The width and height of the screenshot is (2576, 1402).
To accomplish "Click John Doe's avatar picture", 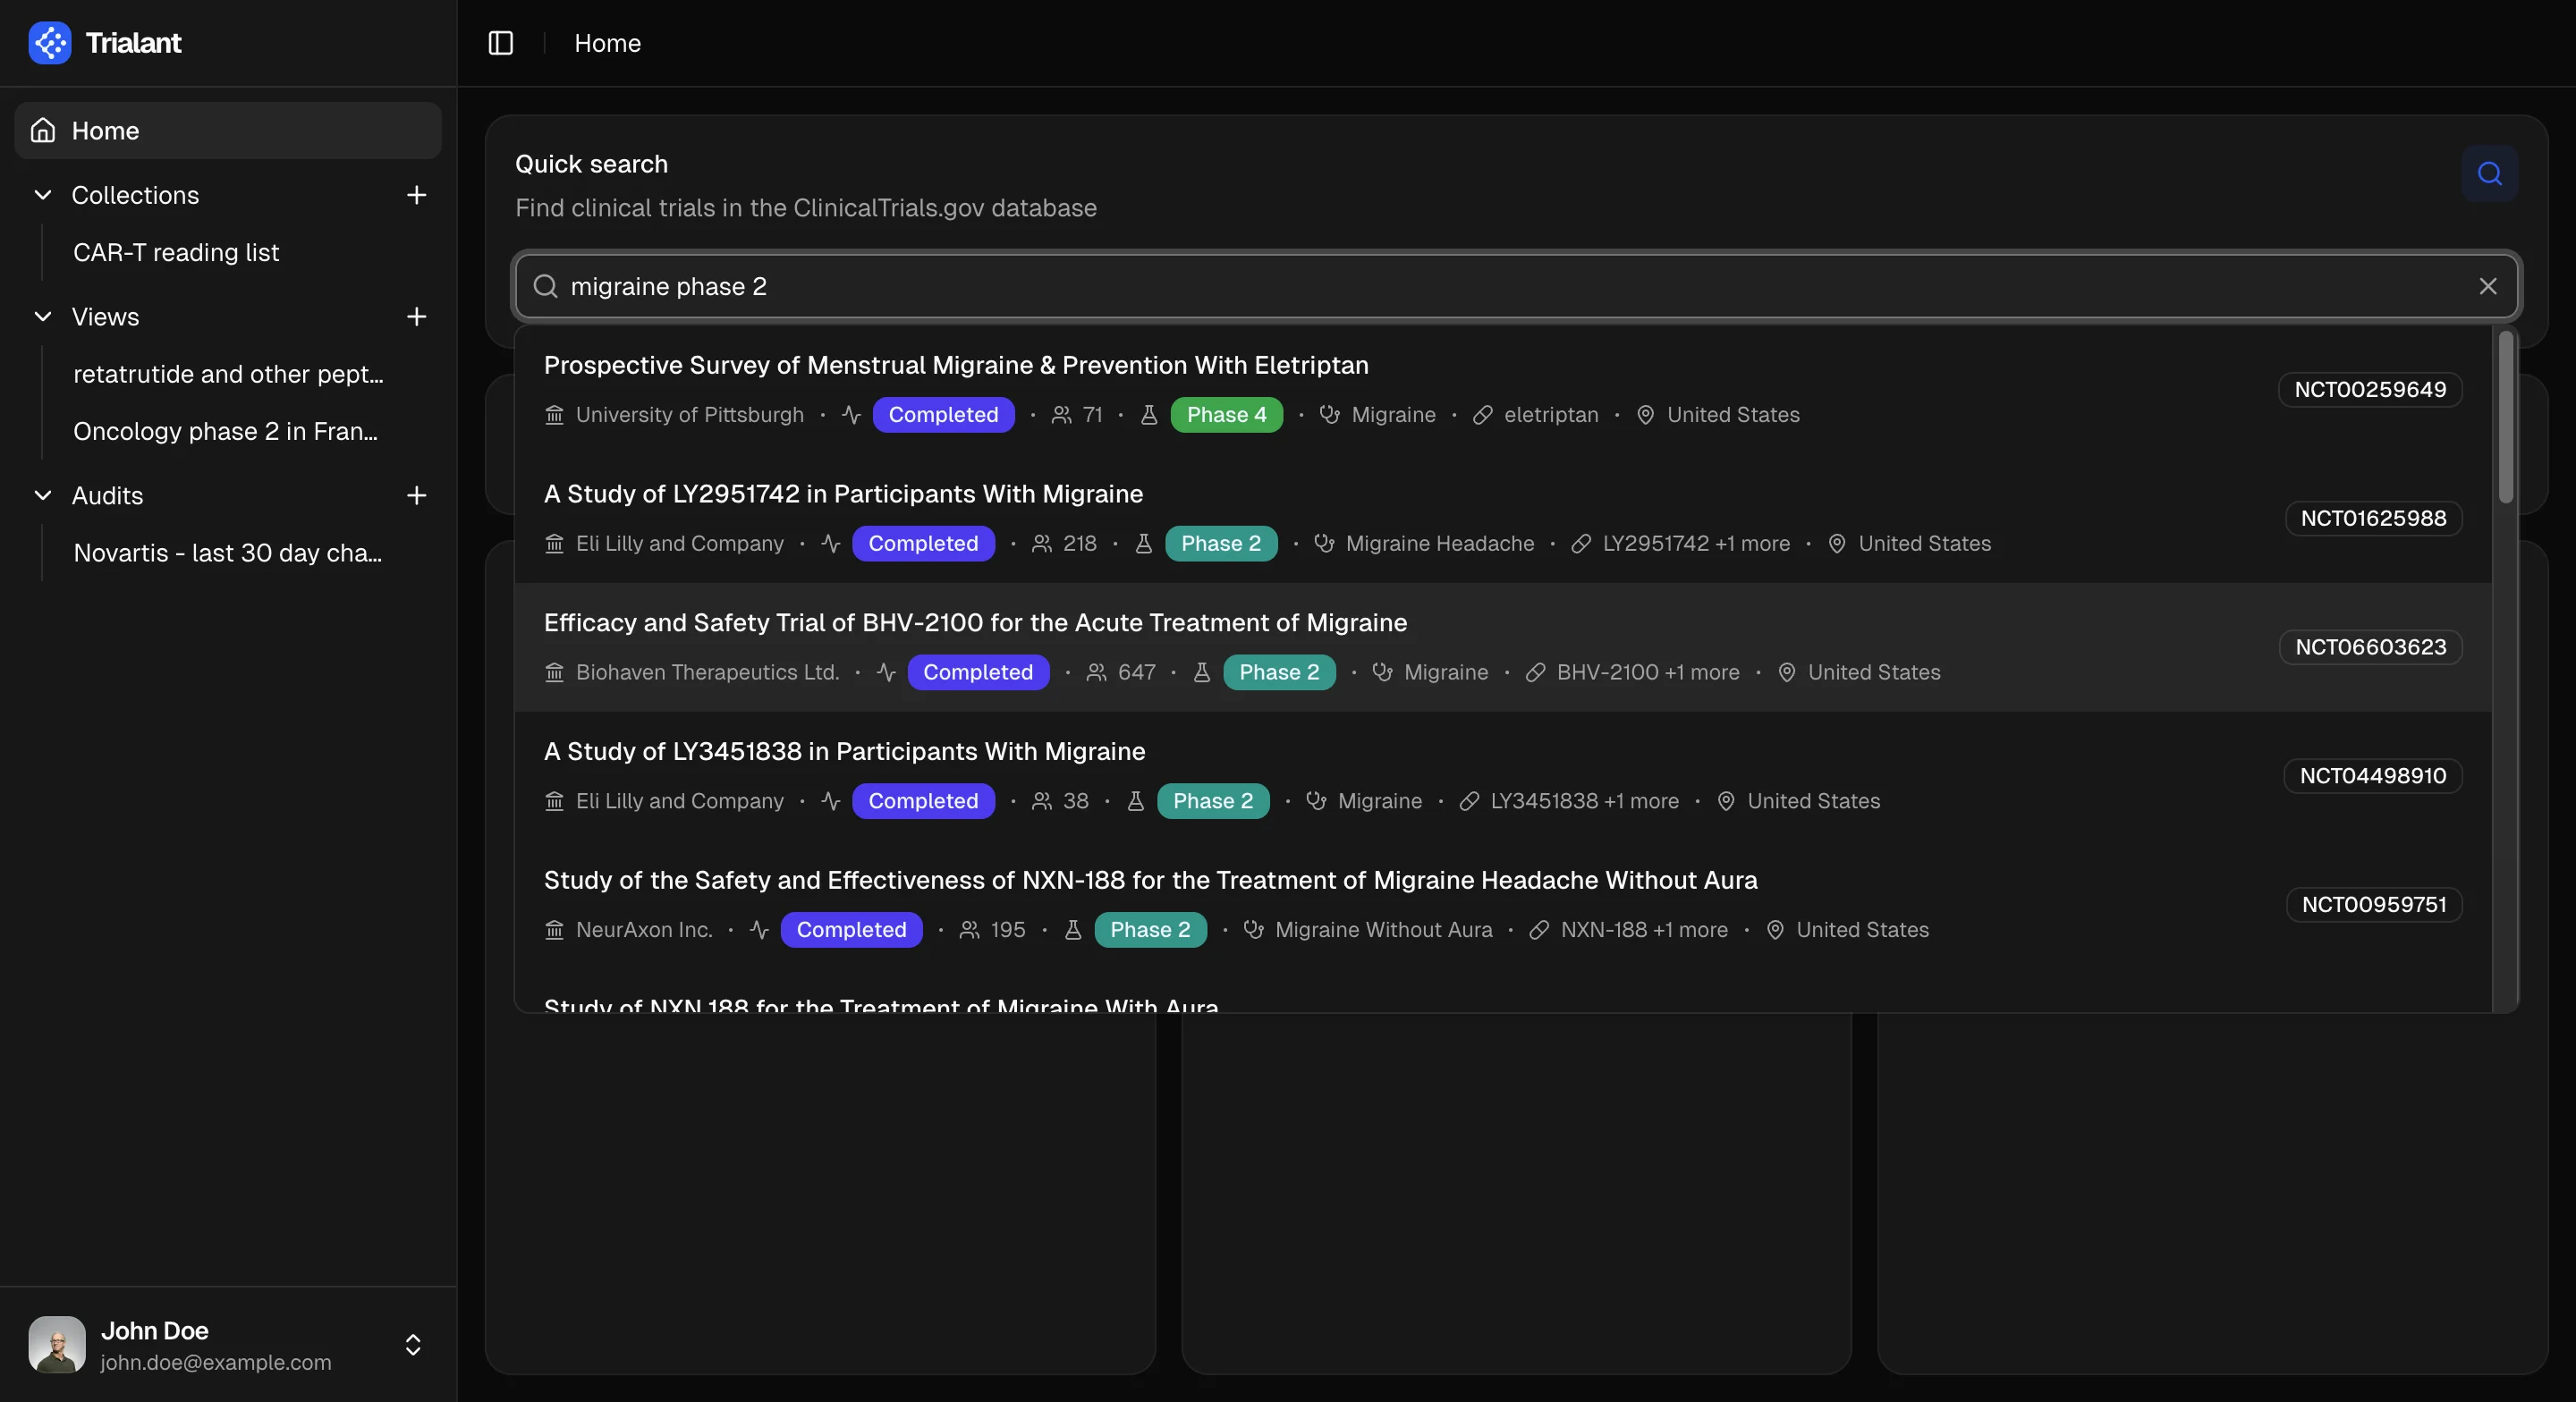I will coord(57,1345).
